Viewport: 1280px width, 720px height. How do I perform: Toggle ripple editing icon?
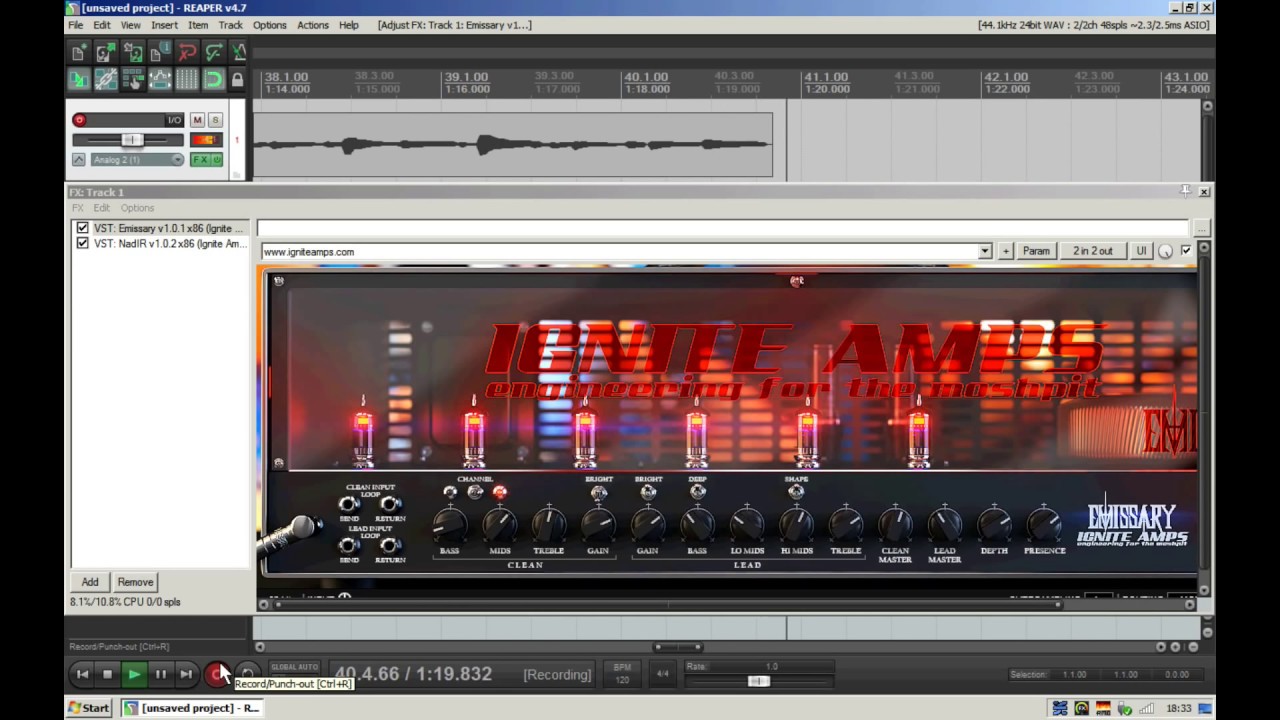[x=133, y=80]
